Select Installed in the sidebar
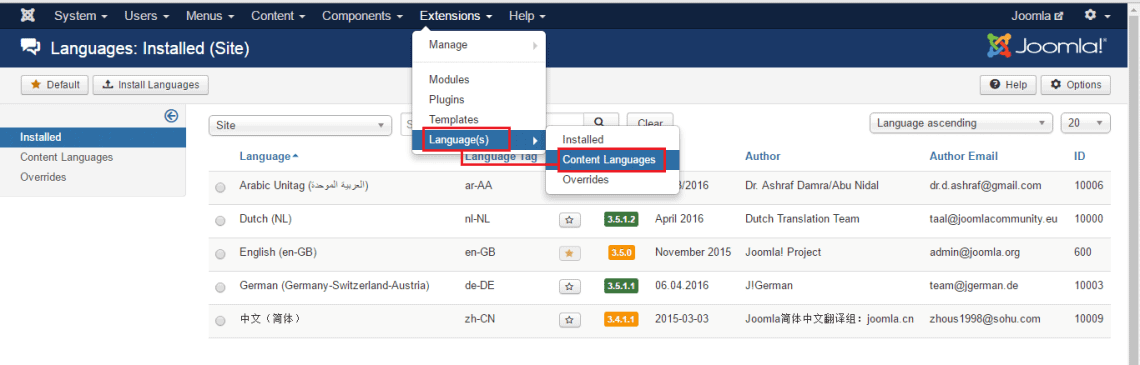 pyautogui.click(x=93, y=137)
